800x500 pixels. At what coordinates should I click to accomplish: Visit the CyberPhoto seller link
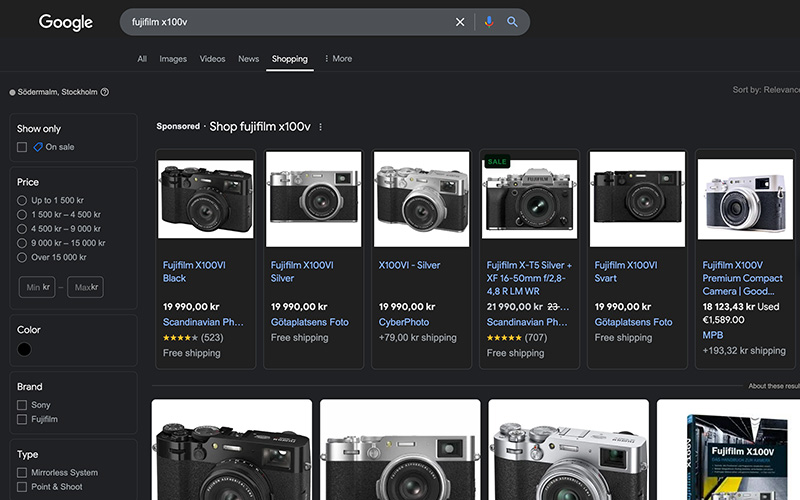point(404,322)
